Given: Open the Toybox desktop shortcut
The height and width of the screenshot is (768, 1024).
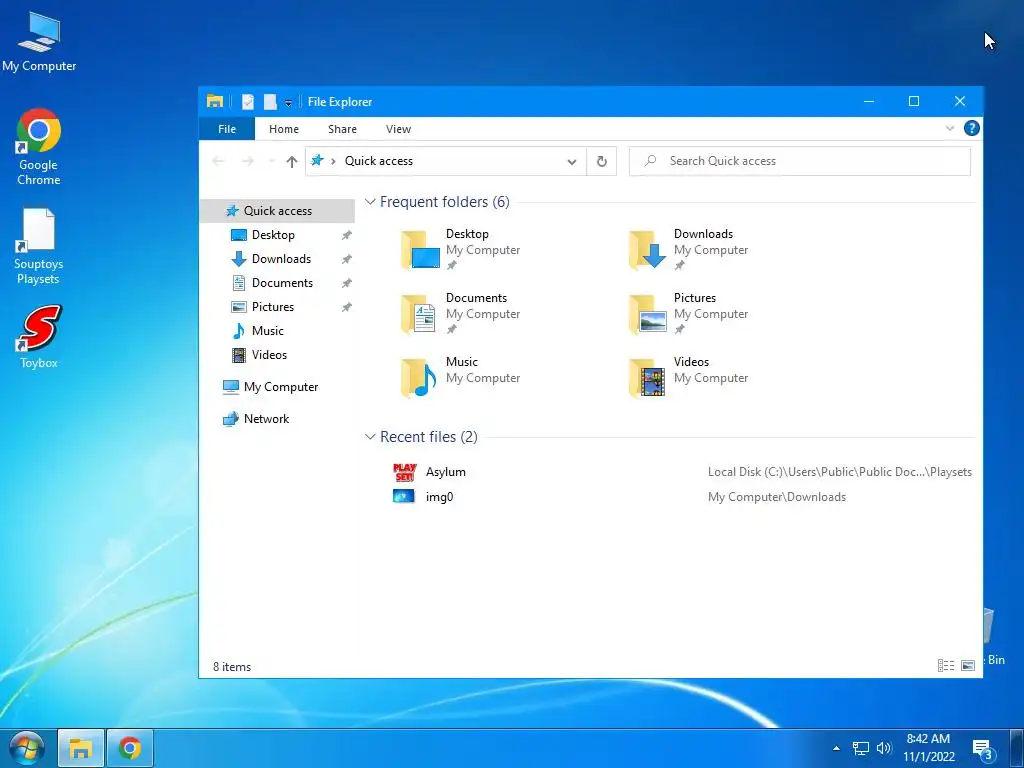Looking at the screenshot, I should 39,337.
